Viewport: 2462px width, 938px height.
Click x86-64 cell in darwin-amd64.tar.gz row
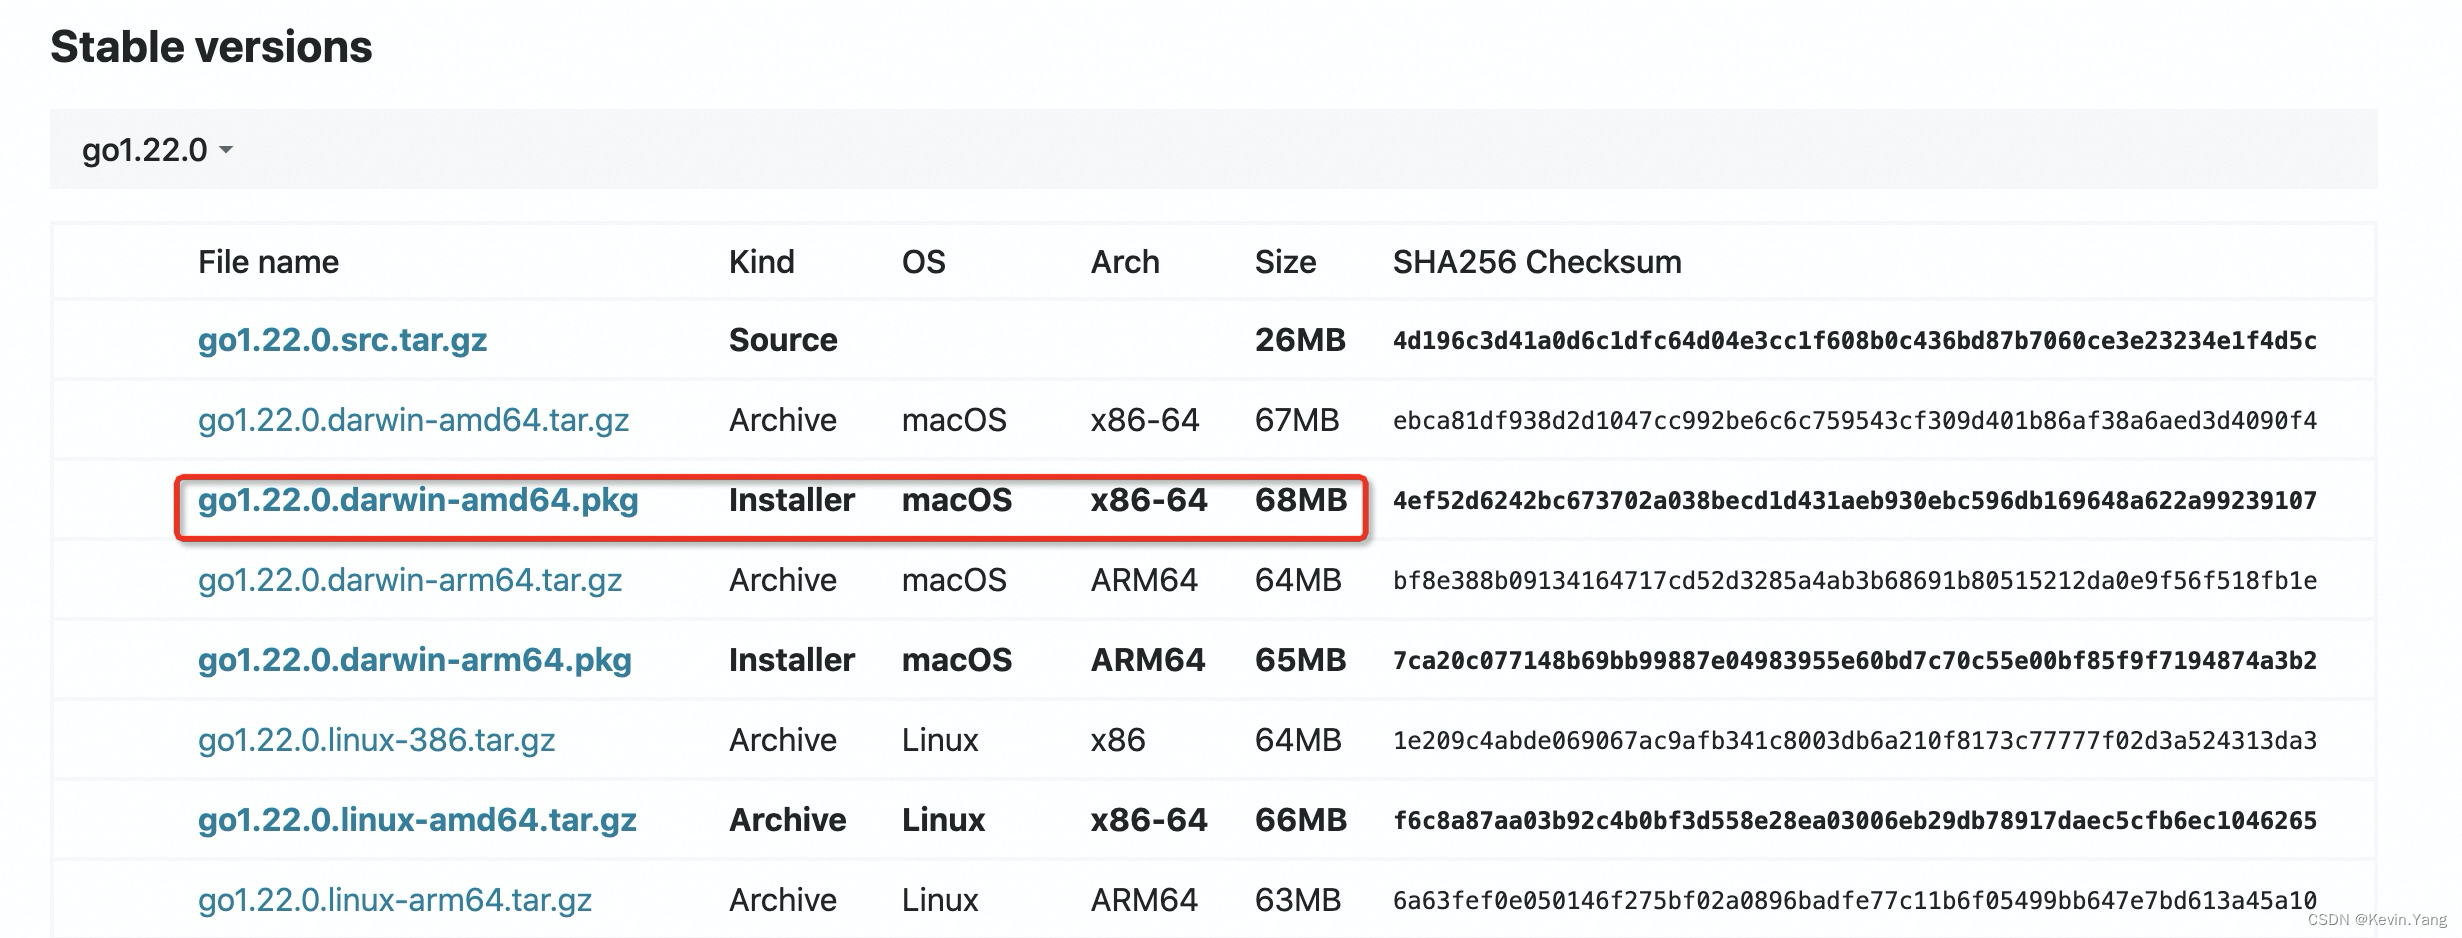tap(1145, 420)
